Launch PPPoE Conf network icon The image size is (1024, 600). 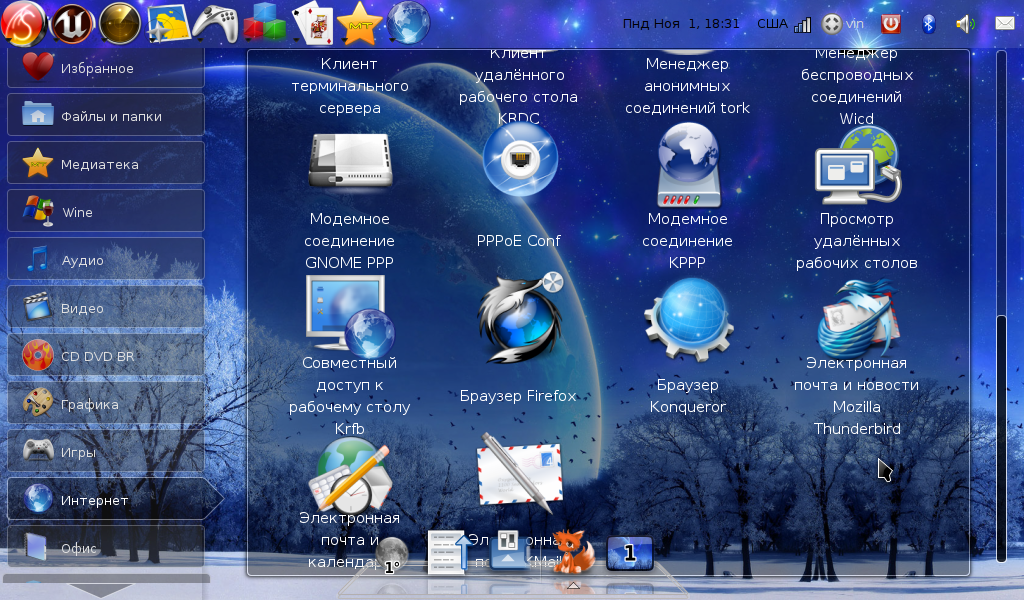coord(519,159)
